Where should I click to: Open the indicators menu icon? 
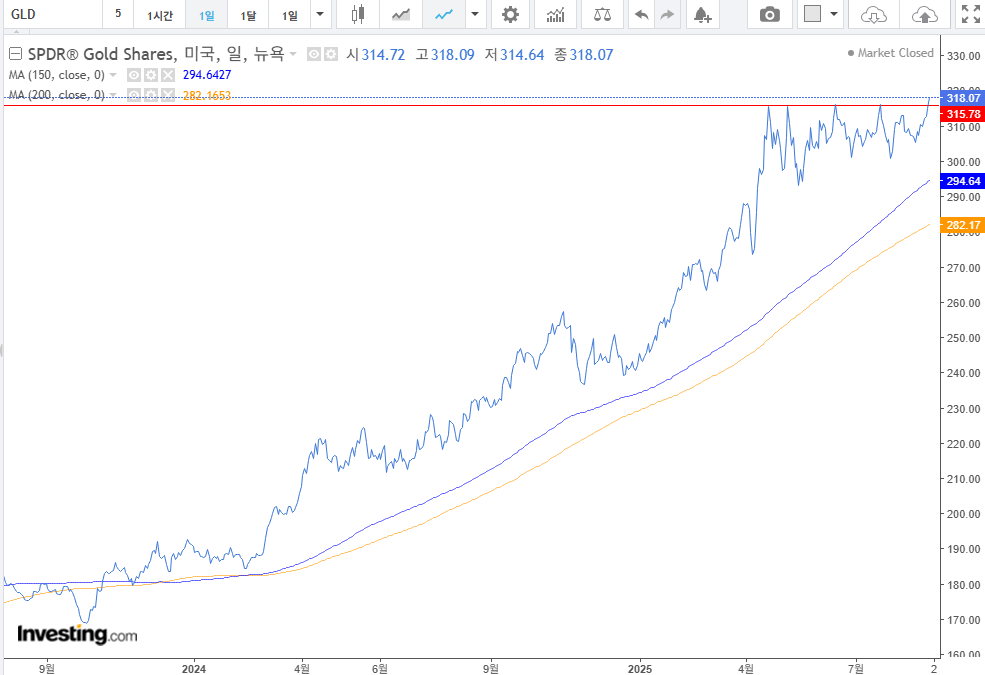[x=555, y=14]
